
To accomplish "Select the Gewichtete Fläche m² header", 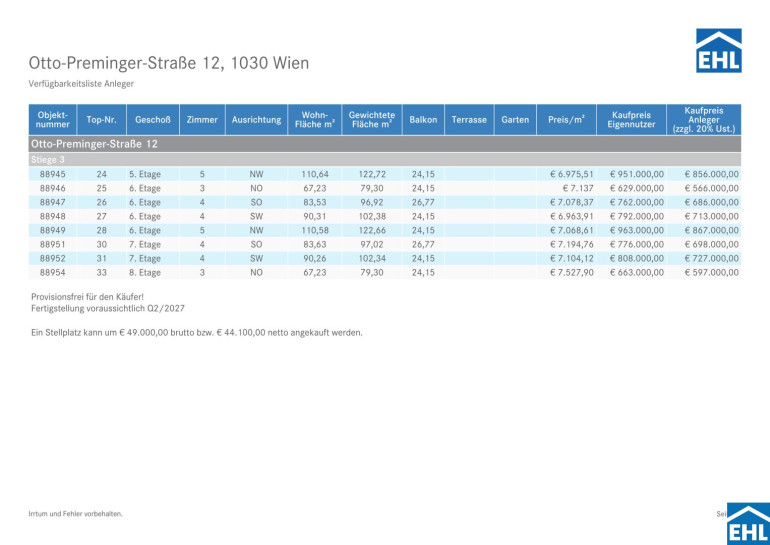I will point(371,119).
